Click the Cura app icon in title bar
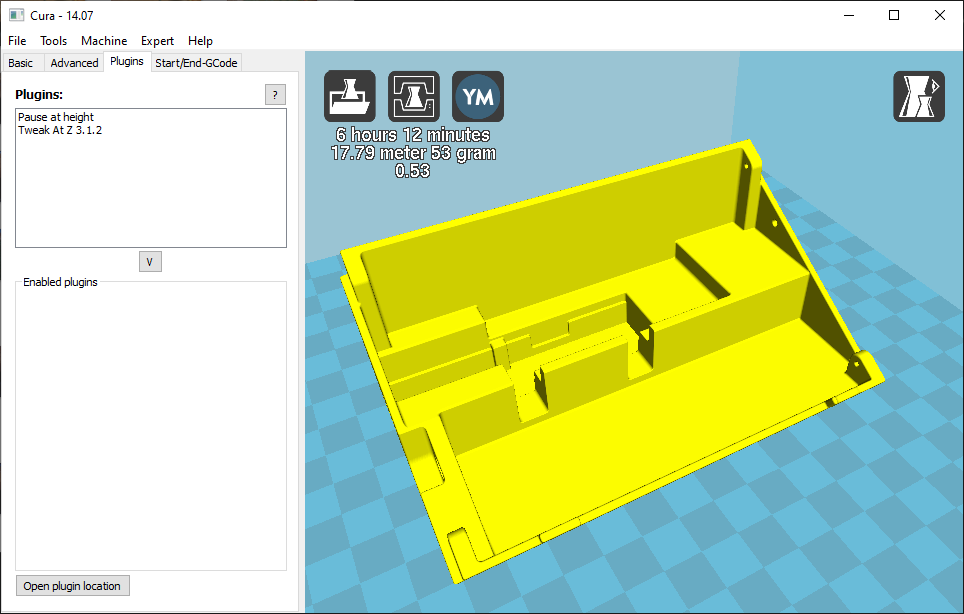Viewport: 964px width, 614px height. click(x=17, y=15)
